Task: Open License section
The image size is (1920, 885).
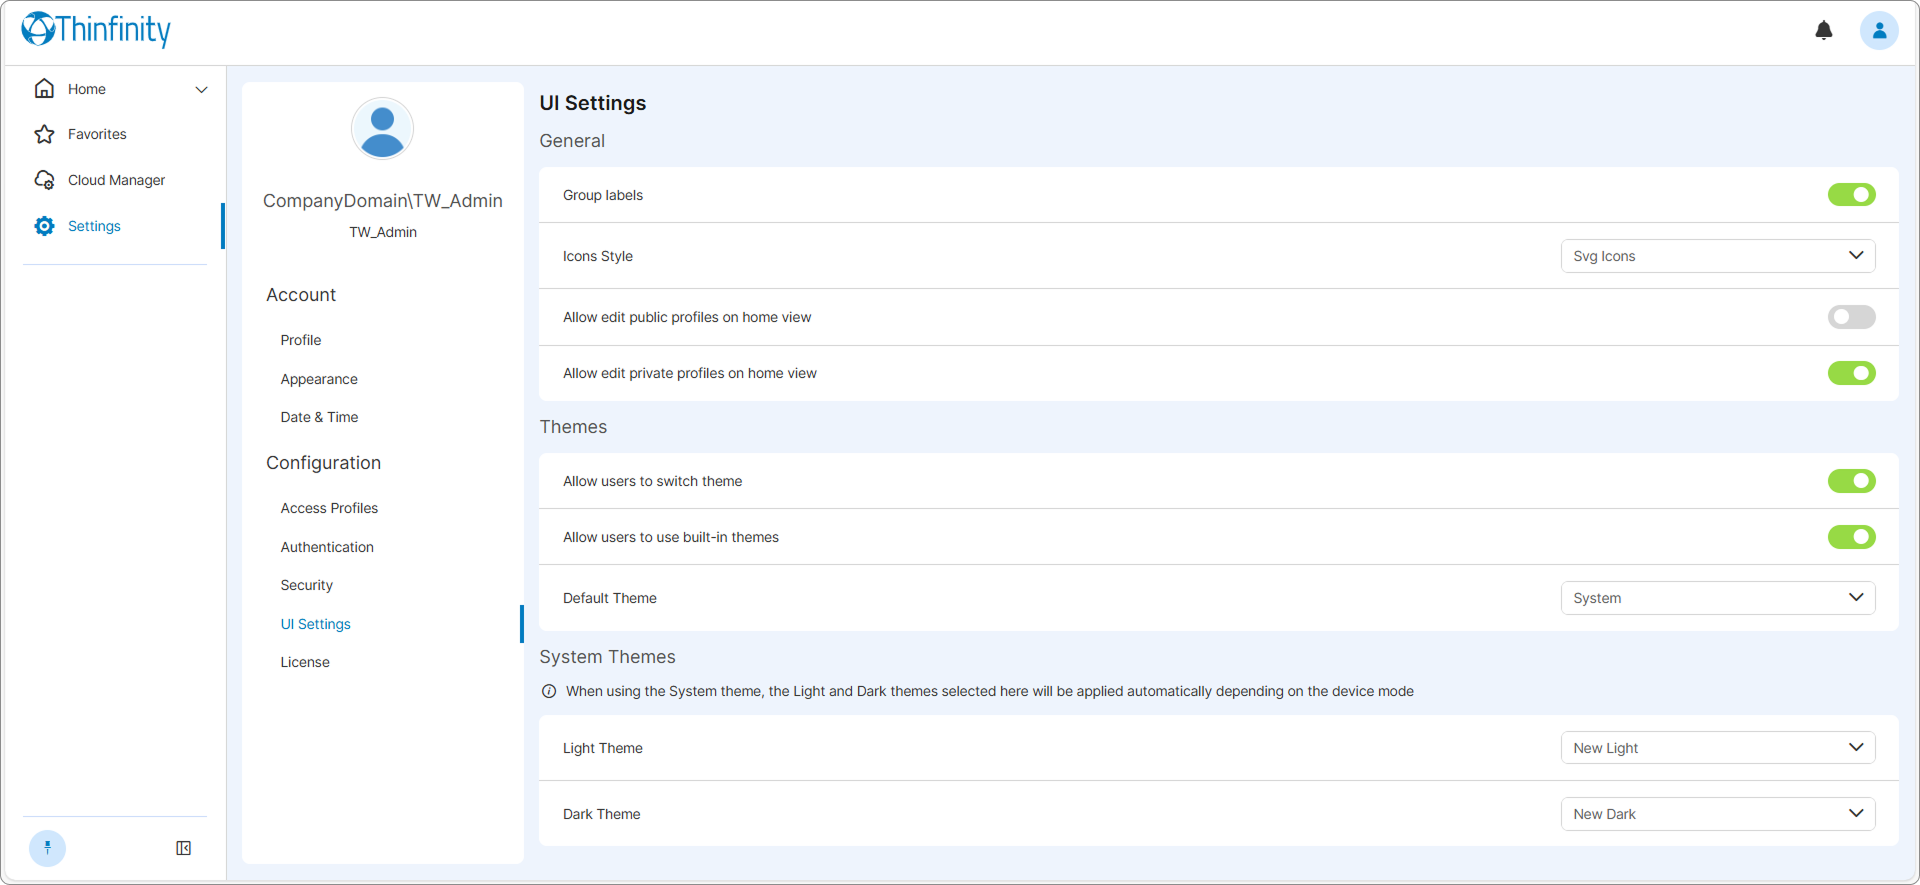Action: tap(305, 662)
